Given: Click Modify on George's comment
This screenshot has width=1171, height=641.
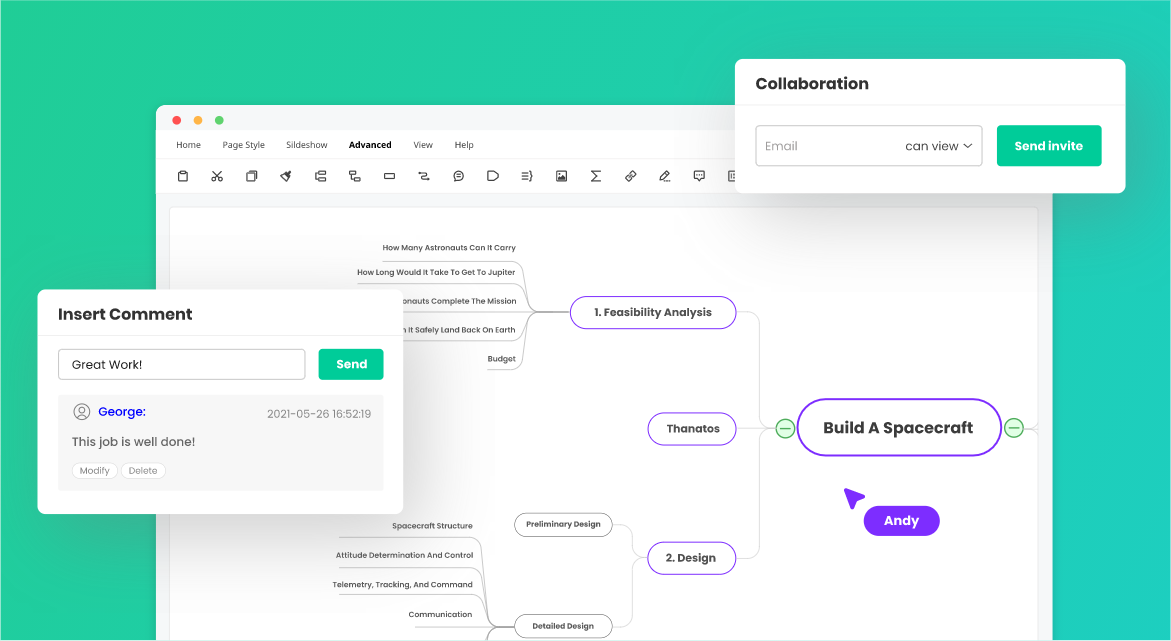Looking at the screenshot, I should click(94, 471).
